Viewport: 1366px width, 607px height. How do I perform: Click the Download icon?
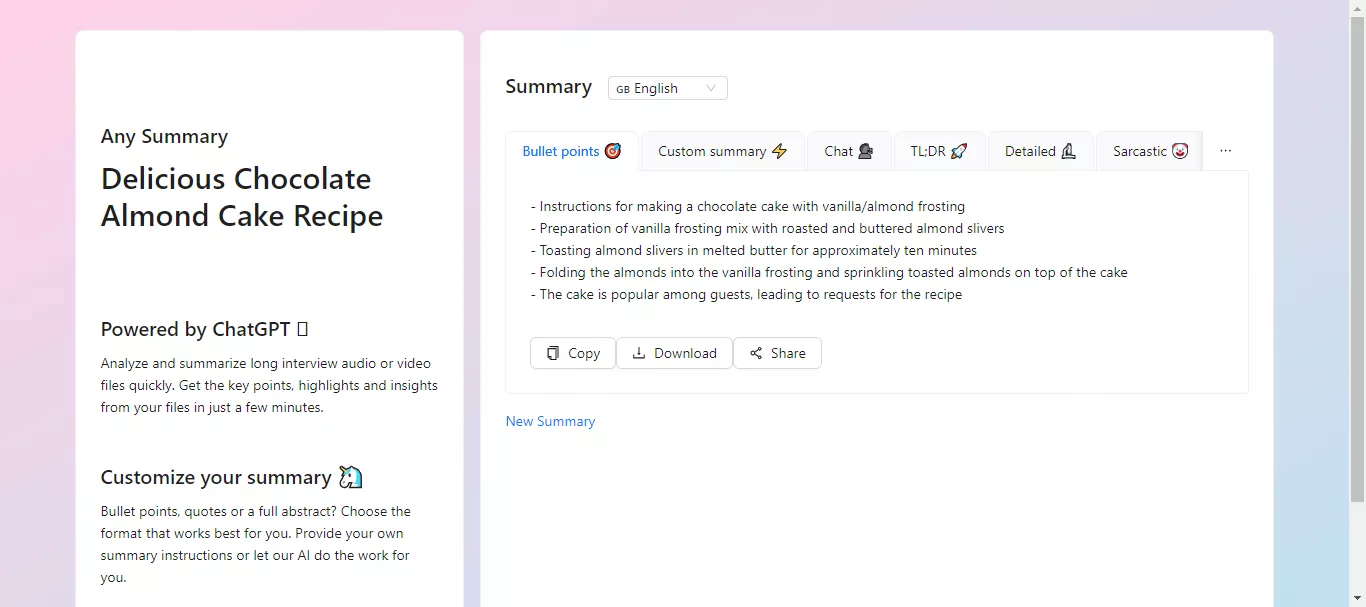point(639,353)
